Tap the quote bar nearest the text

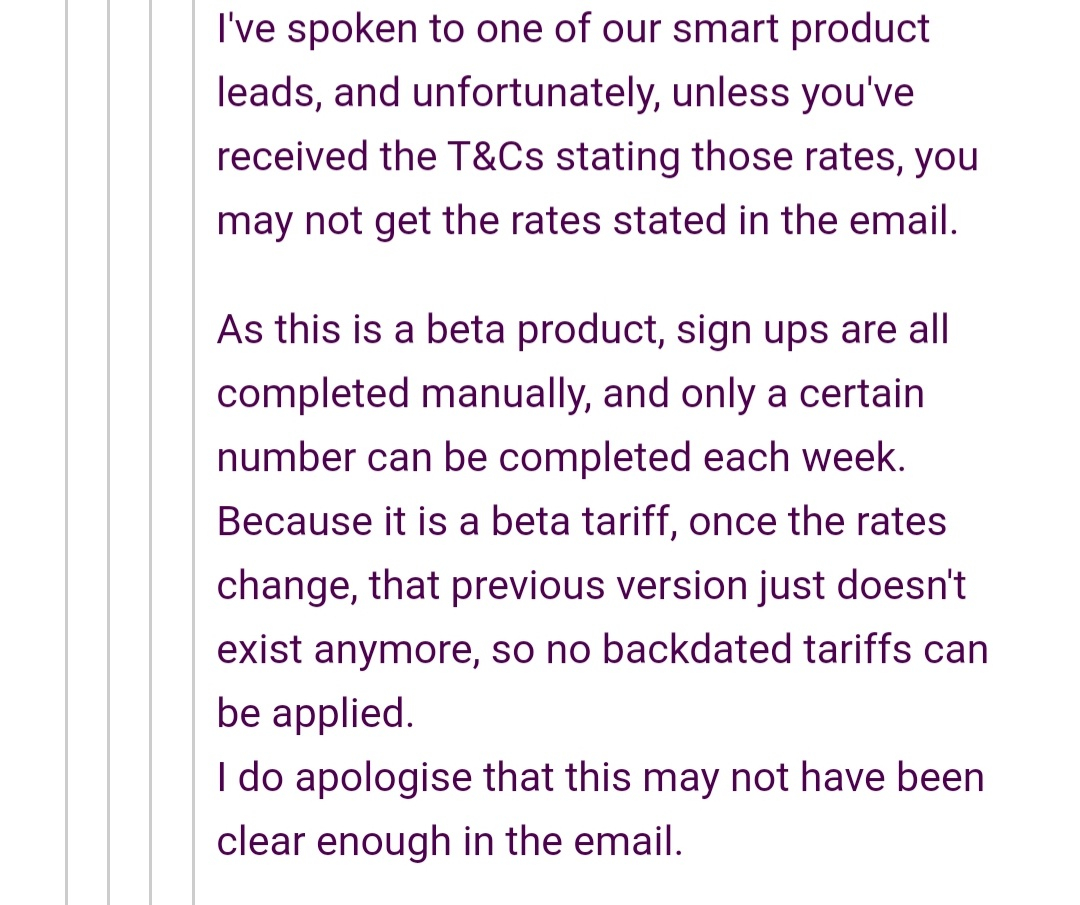pyautogui.click(x=193, y=452)
